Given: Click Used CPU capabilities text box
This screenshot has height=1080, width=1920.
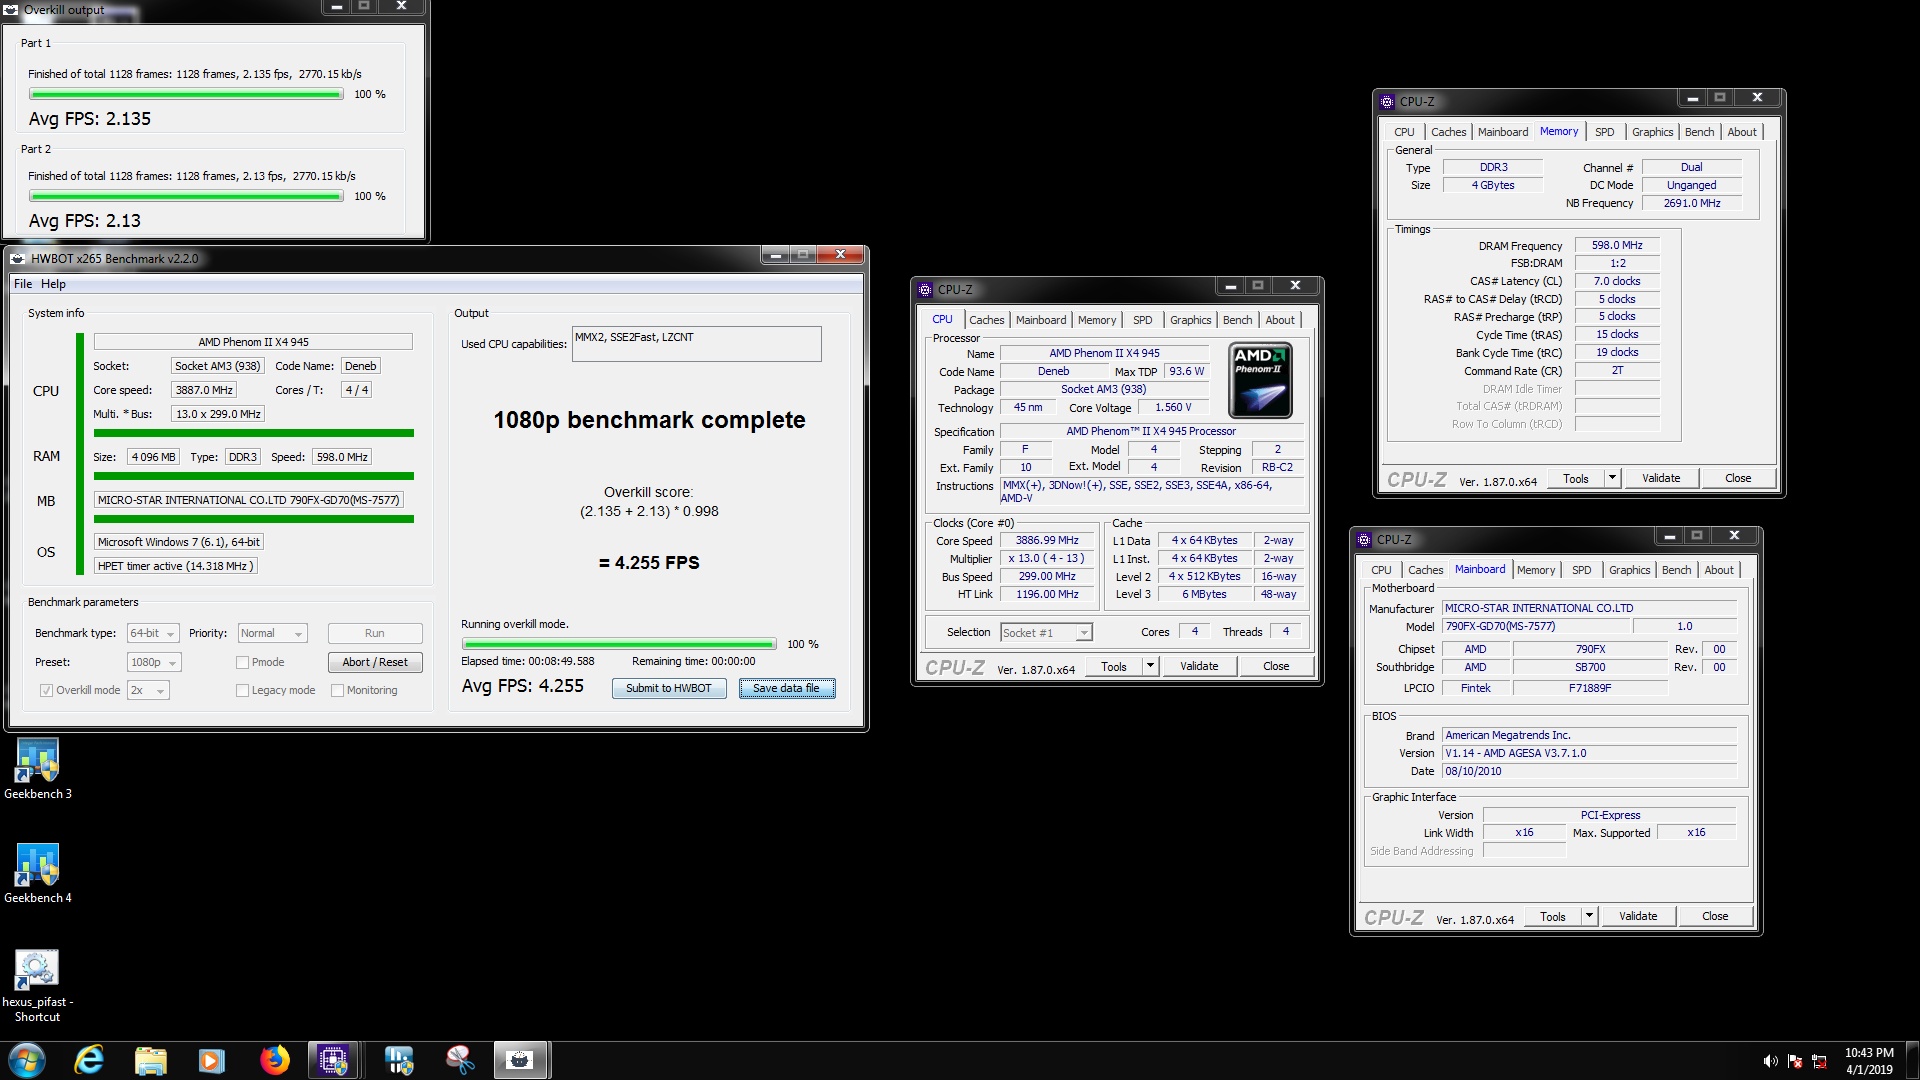Looking at the screenshot, I should pos(696,344).
